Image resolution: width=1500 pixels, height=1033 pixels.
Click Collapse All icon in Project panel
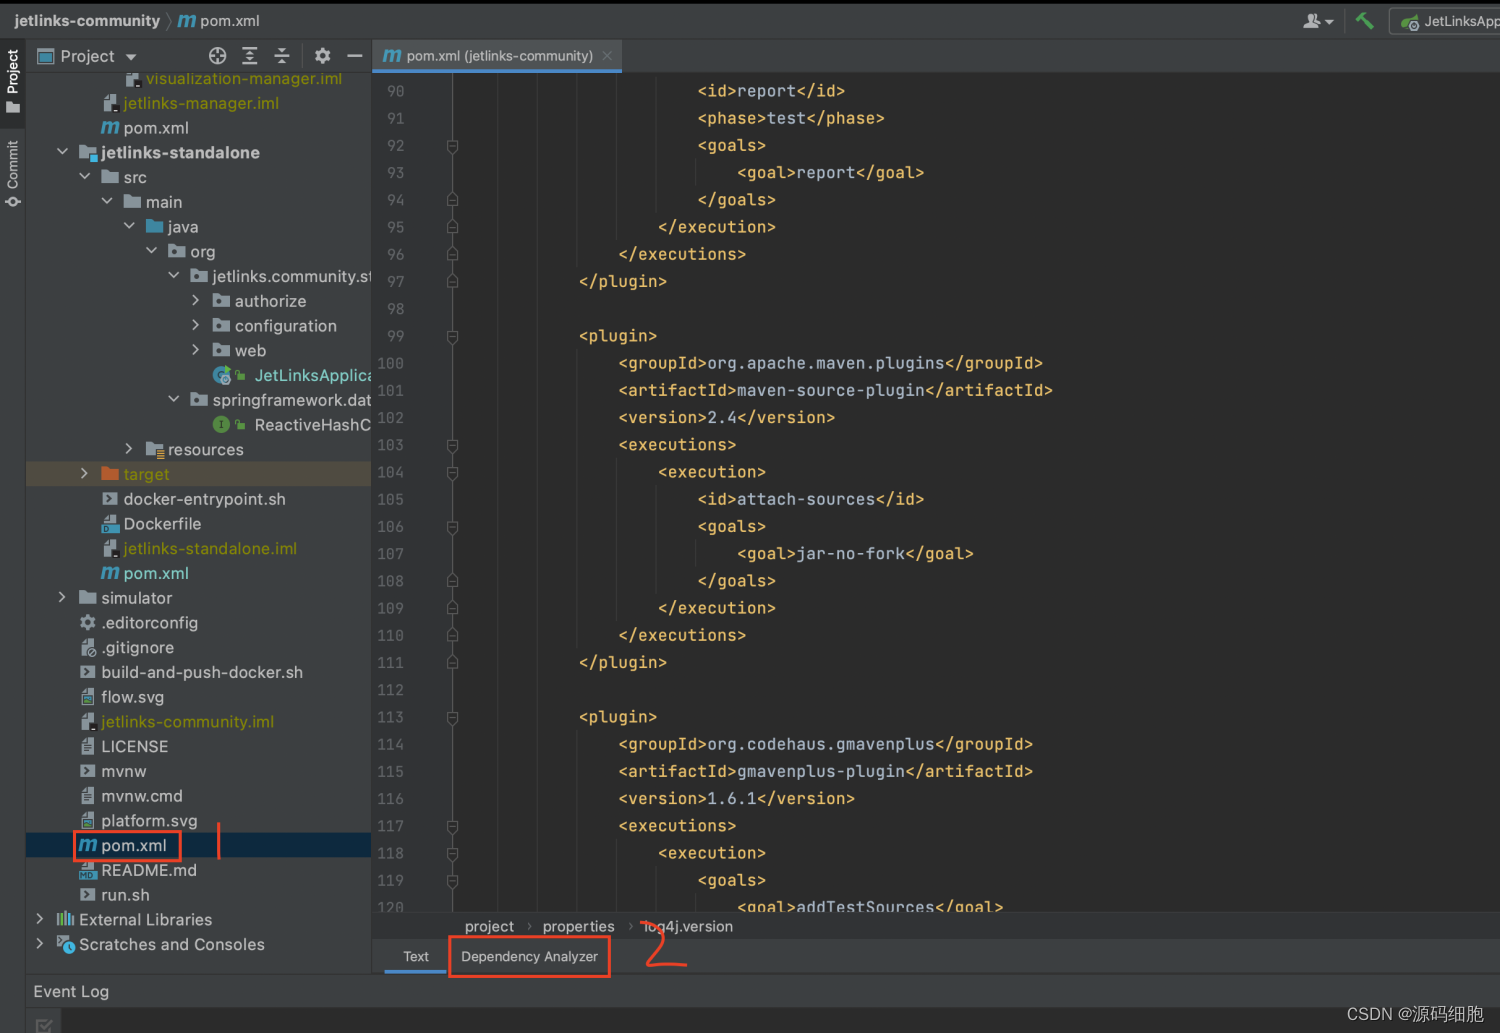(282, 56)
